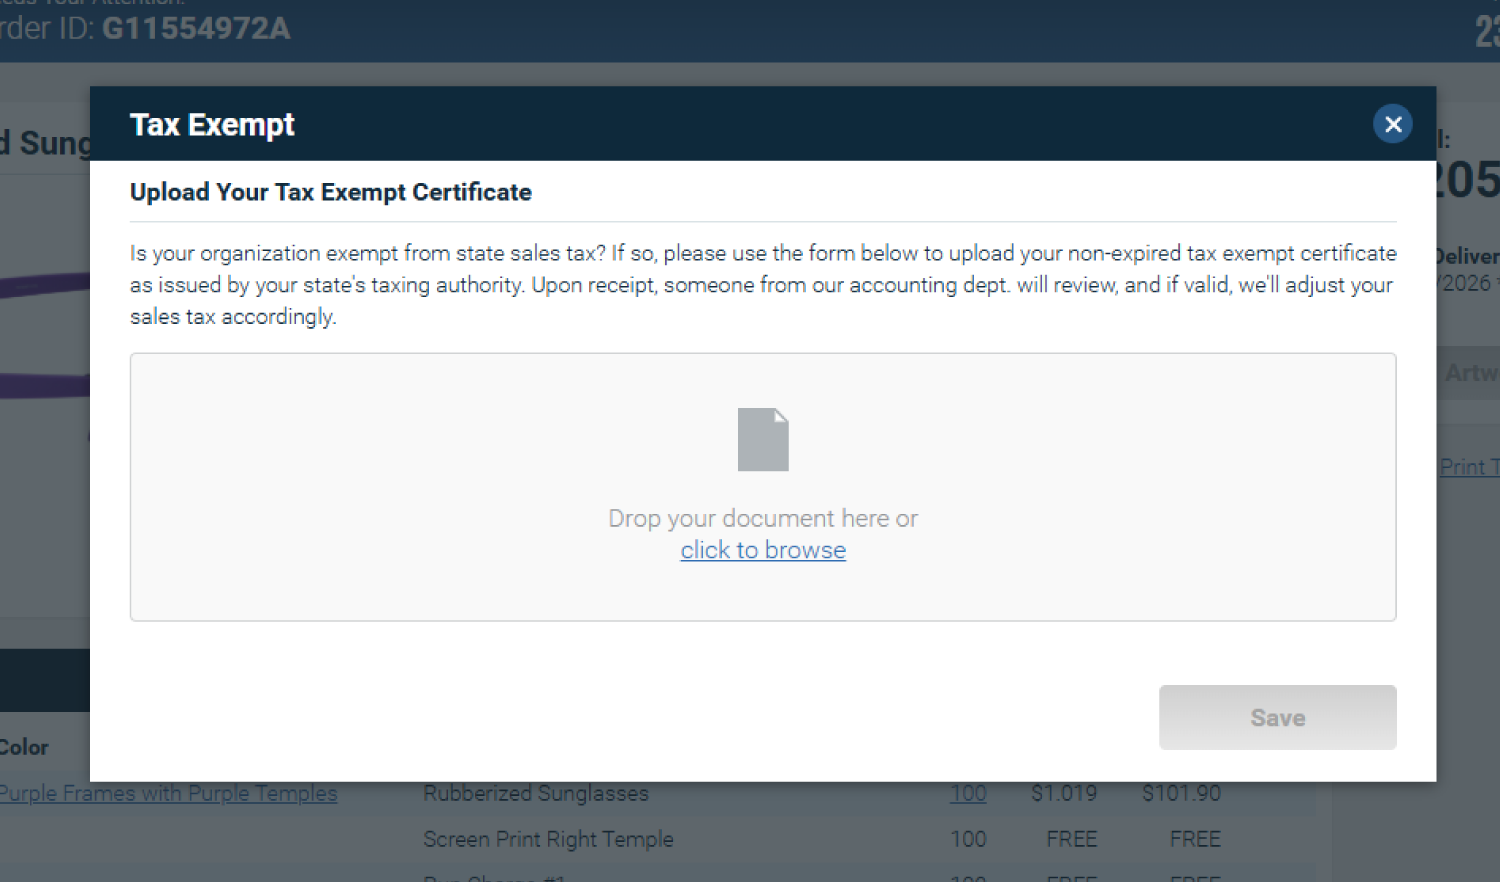Click 'Rubberized Sunglasses' row text

pyautogui.click(x=536, y=793)
